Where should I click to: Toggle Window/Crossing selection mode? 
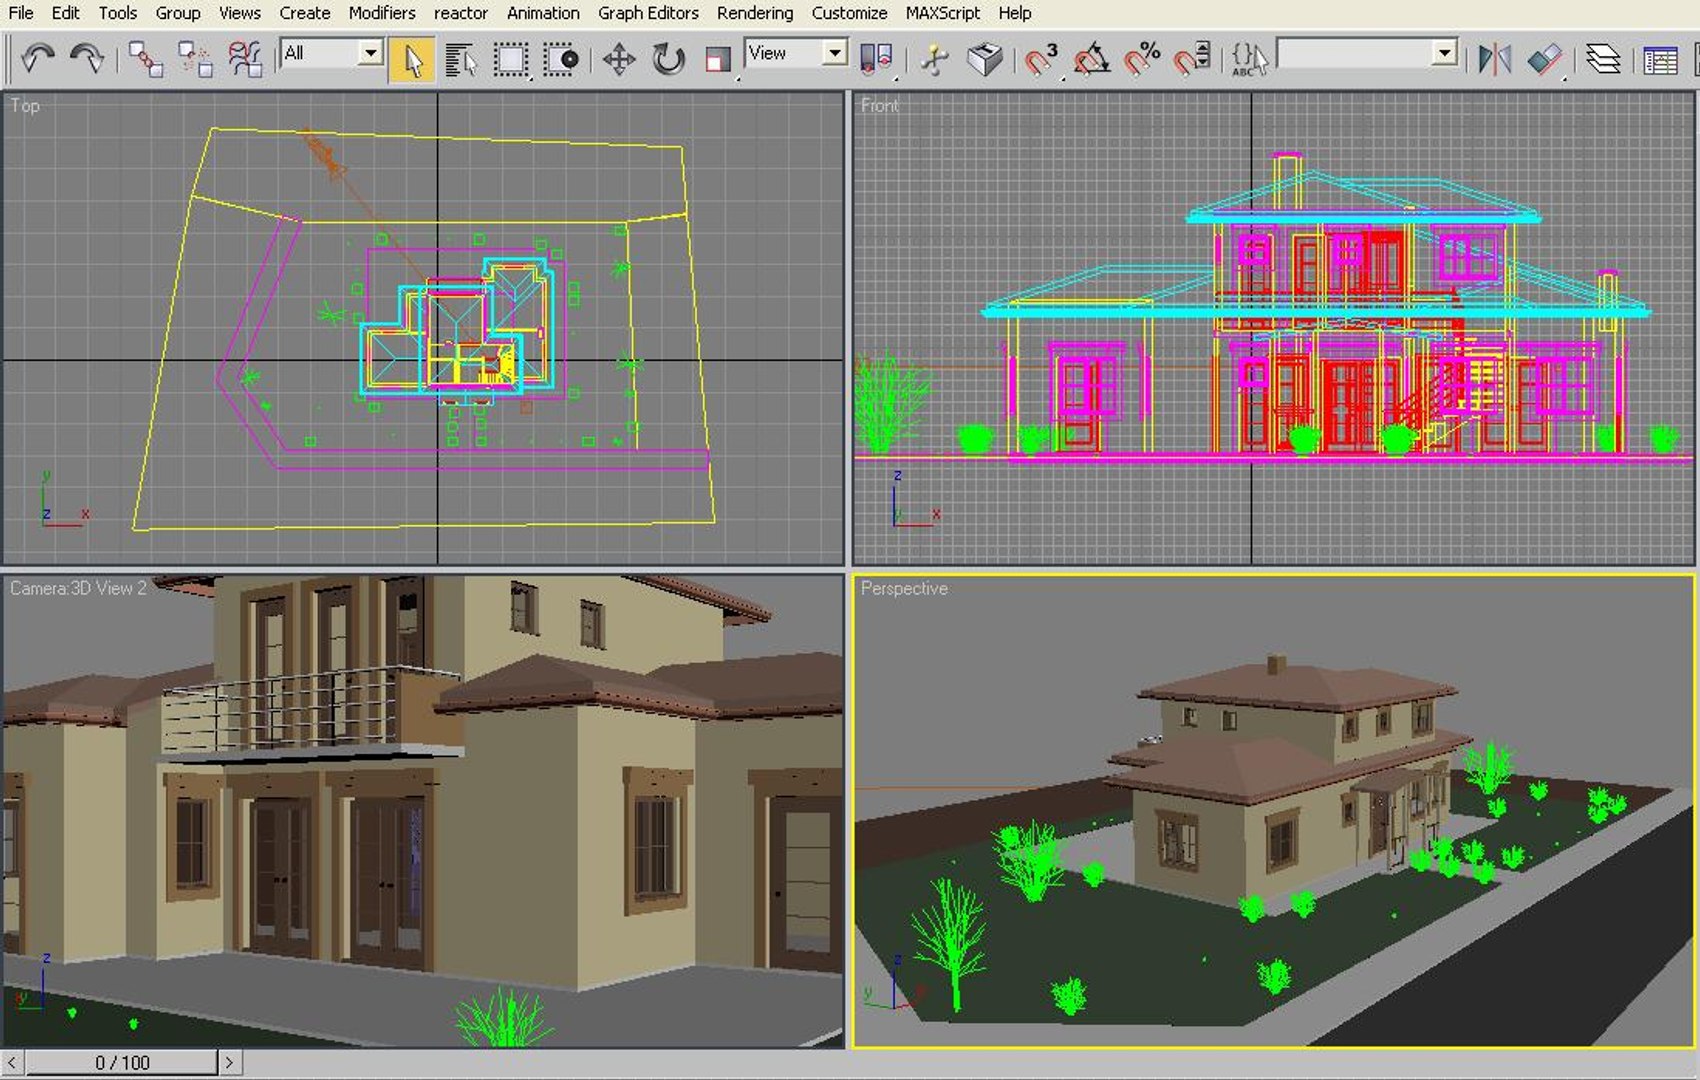tap(561, 59)
